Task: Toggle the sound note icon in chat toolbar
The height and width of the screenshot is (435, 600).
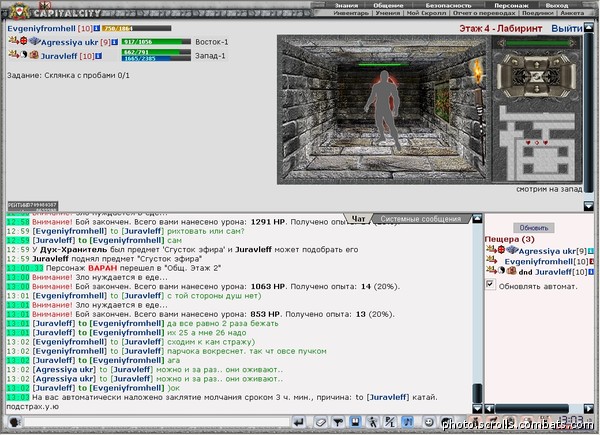Action: (407, 422)
